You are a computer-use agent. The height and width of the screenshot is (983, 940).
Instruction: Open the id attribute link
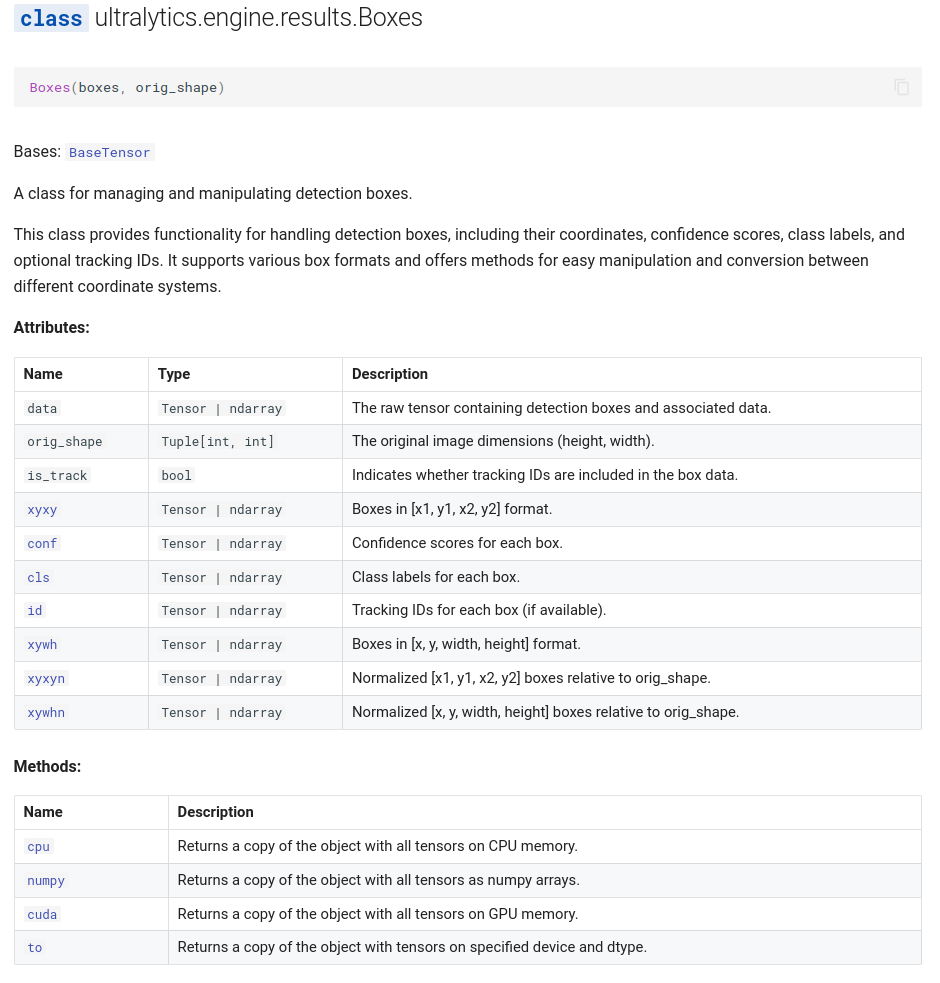click(34, 611)
